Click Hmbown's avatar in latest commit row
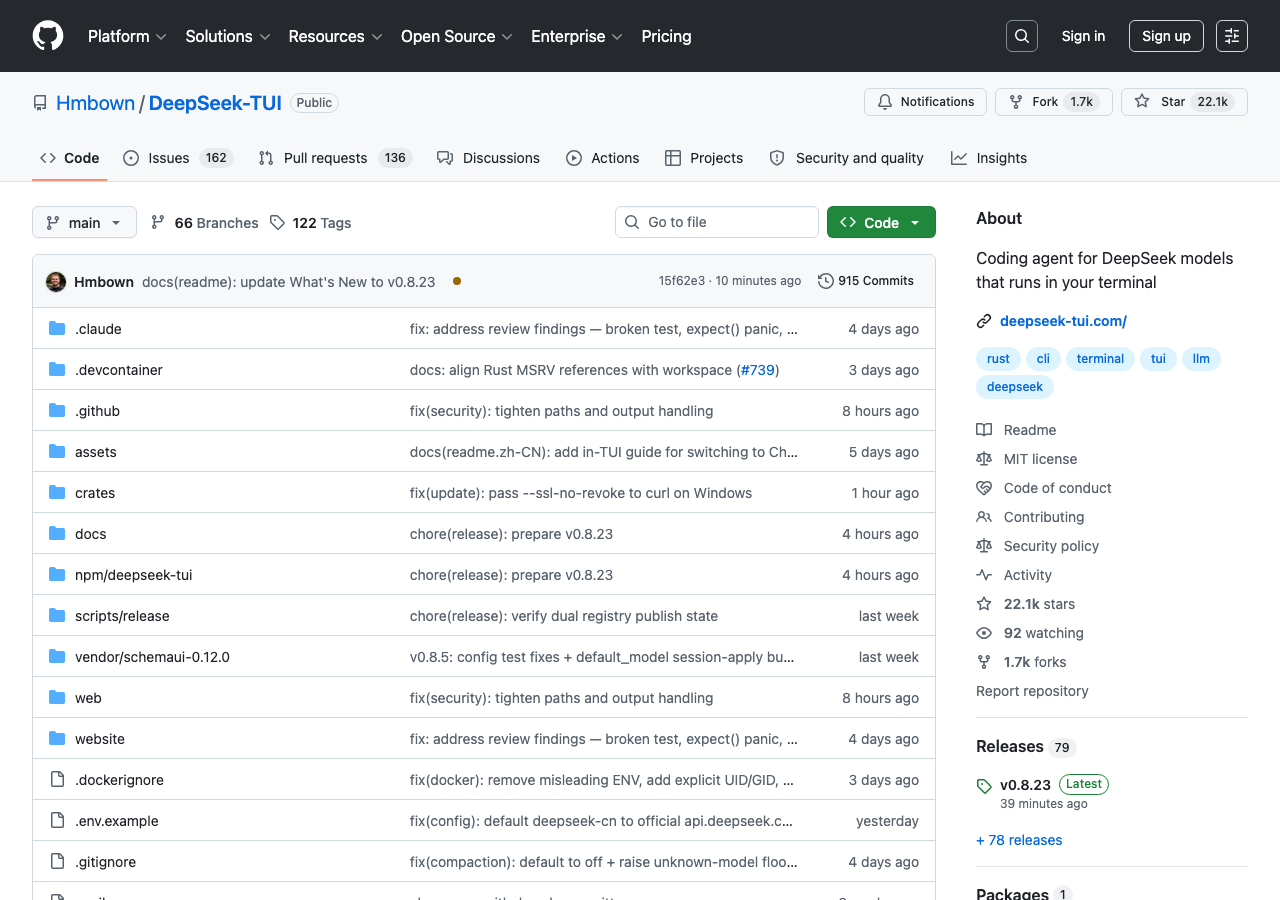Screen dimensions: 1280x900 56,282
